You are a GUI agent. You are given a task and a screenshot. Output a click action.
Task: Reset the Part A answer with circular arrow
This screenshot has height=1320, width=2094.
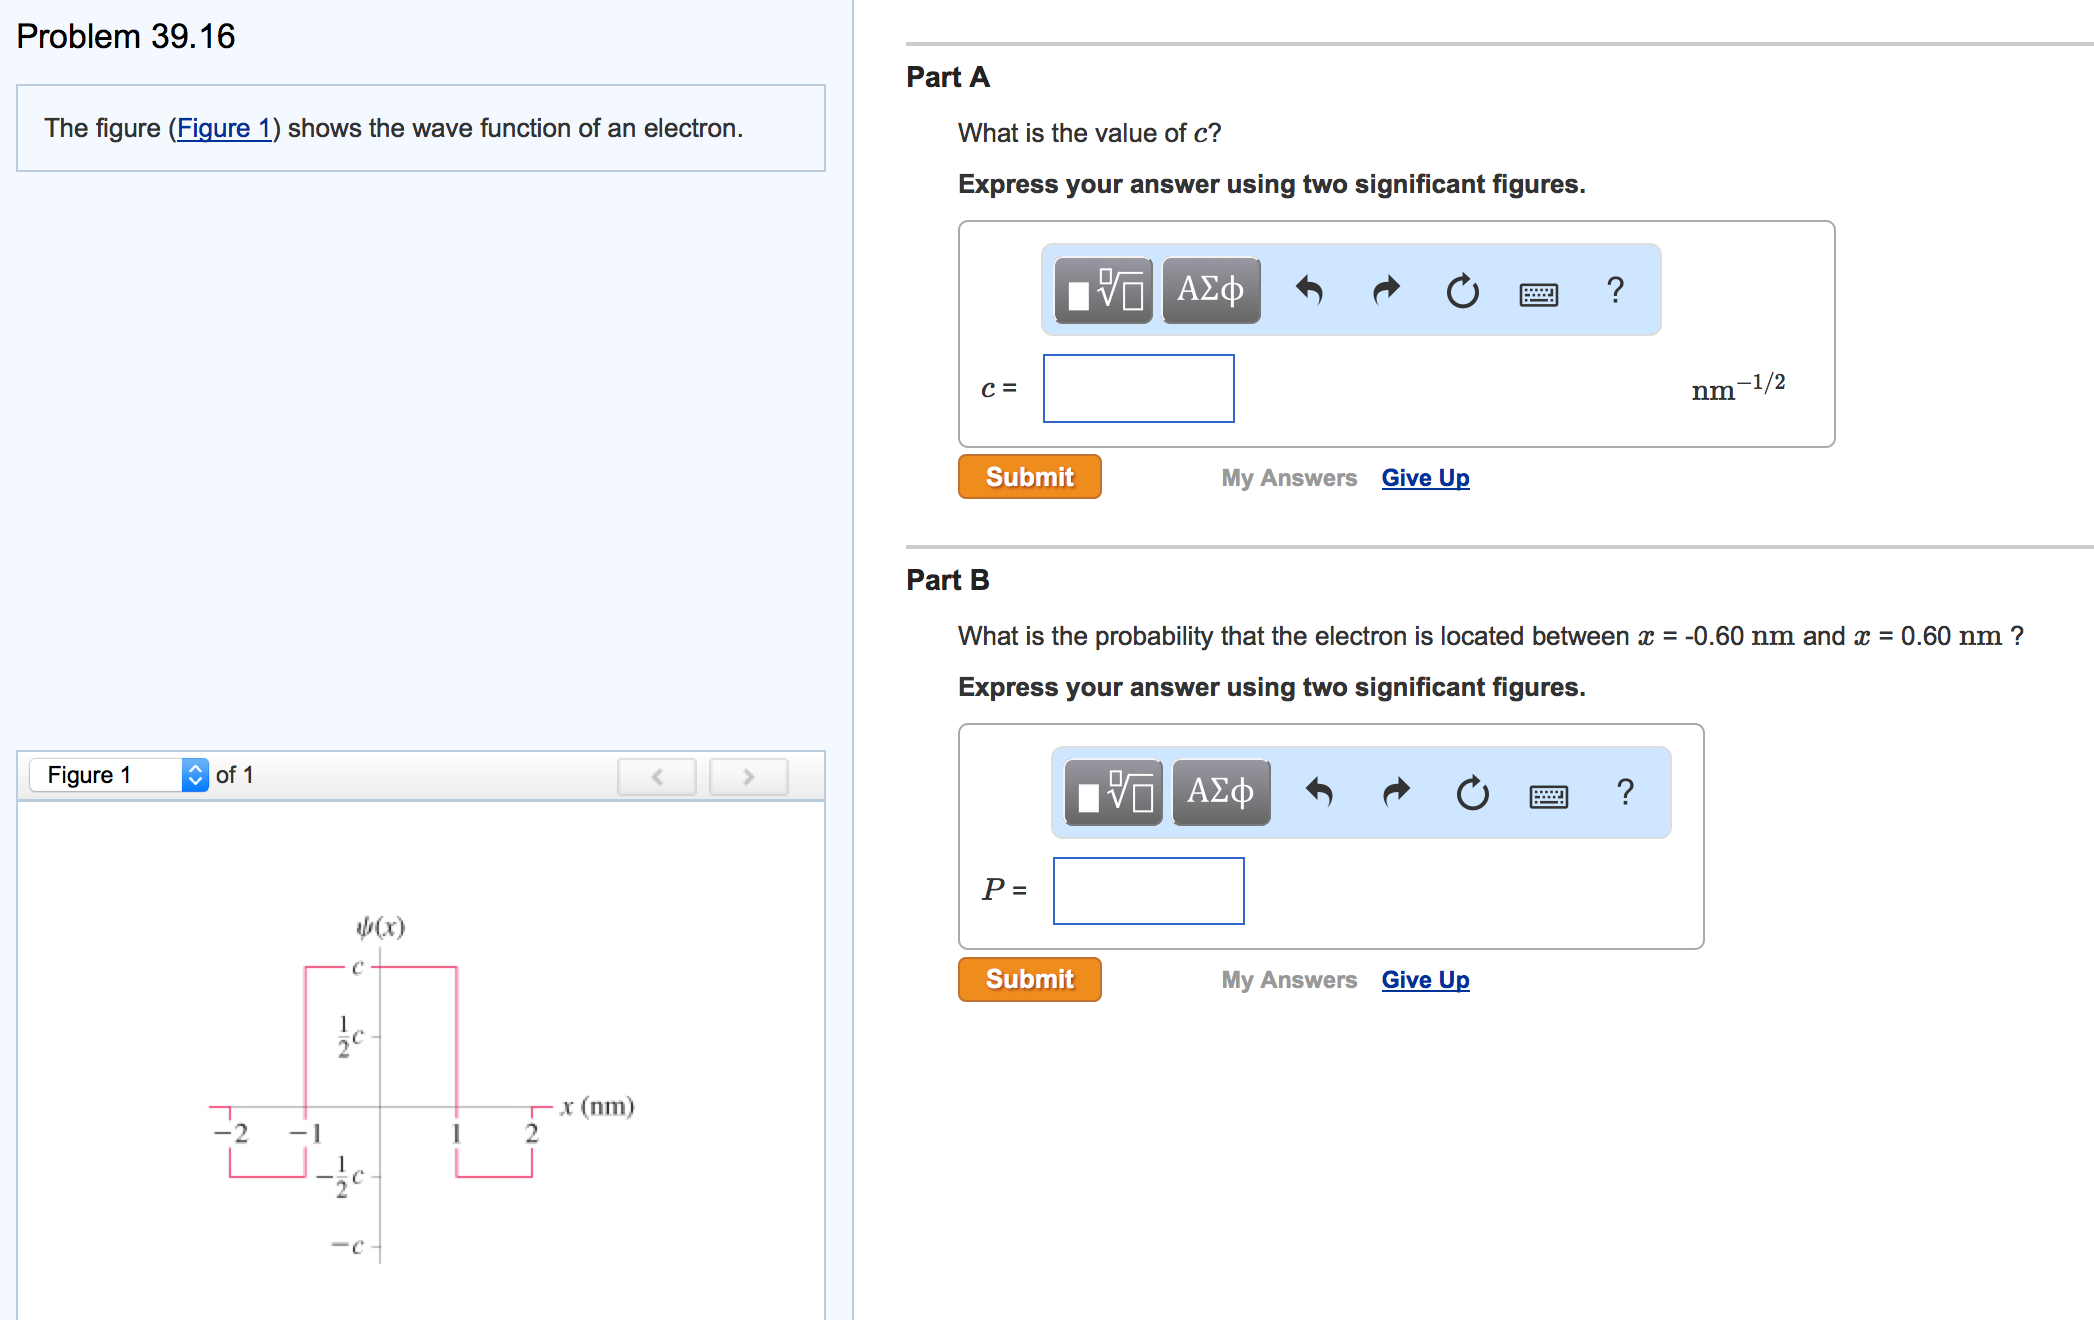tap(1462, 291)
